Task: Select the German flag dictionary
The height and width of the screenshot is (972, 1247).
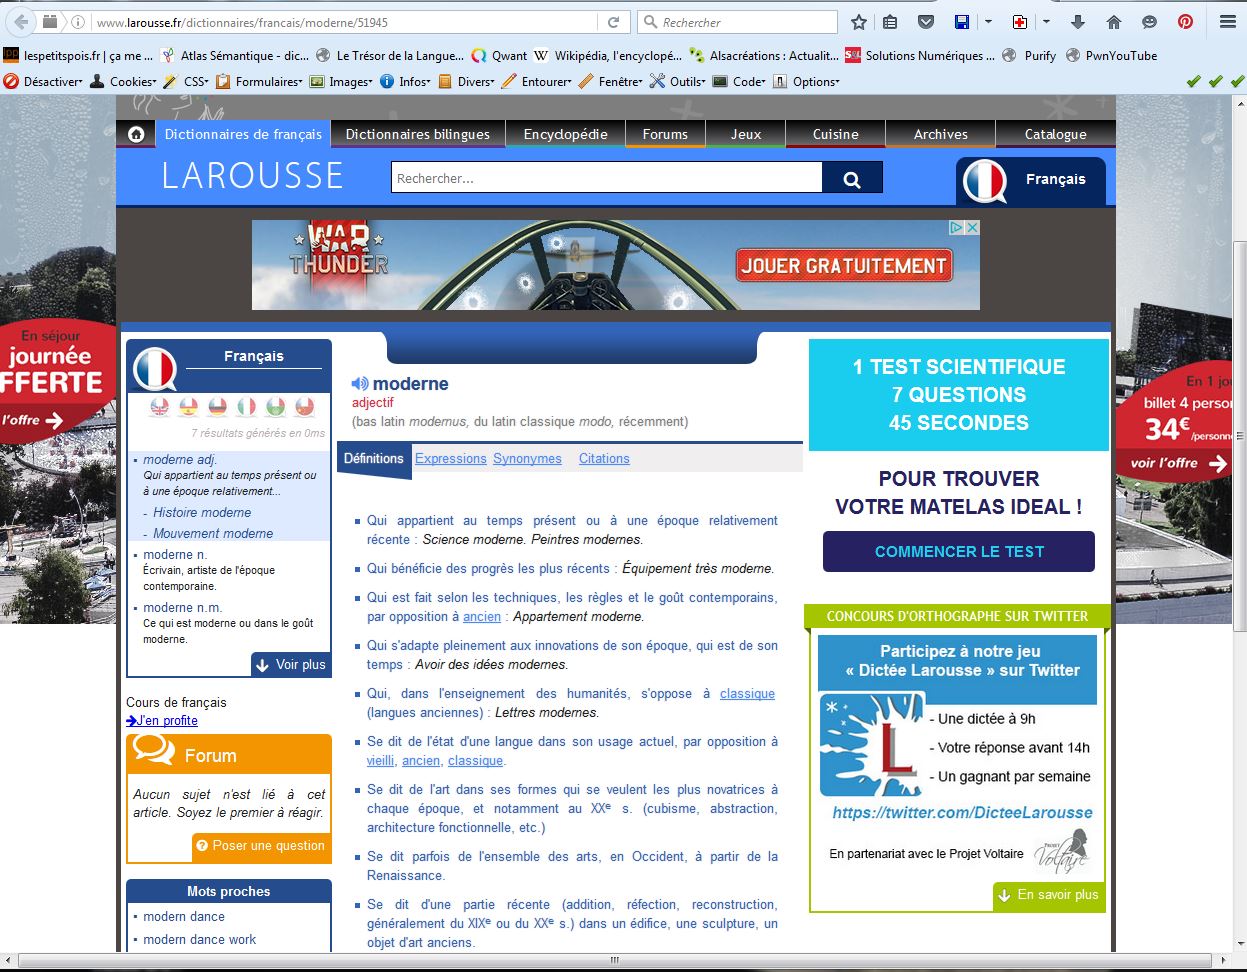Action: pos(217,407)
